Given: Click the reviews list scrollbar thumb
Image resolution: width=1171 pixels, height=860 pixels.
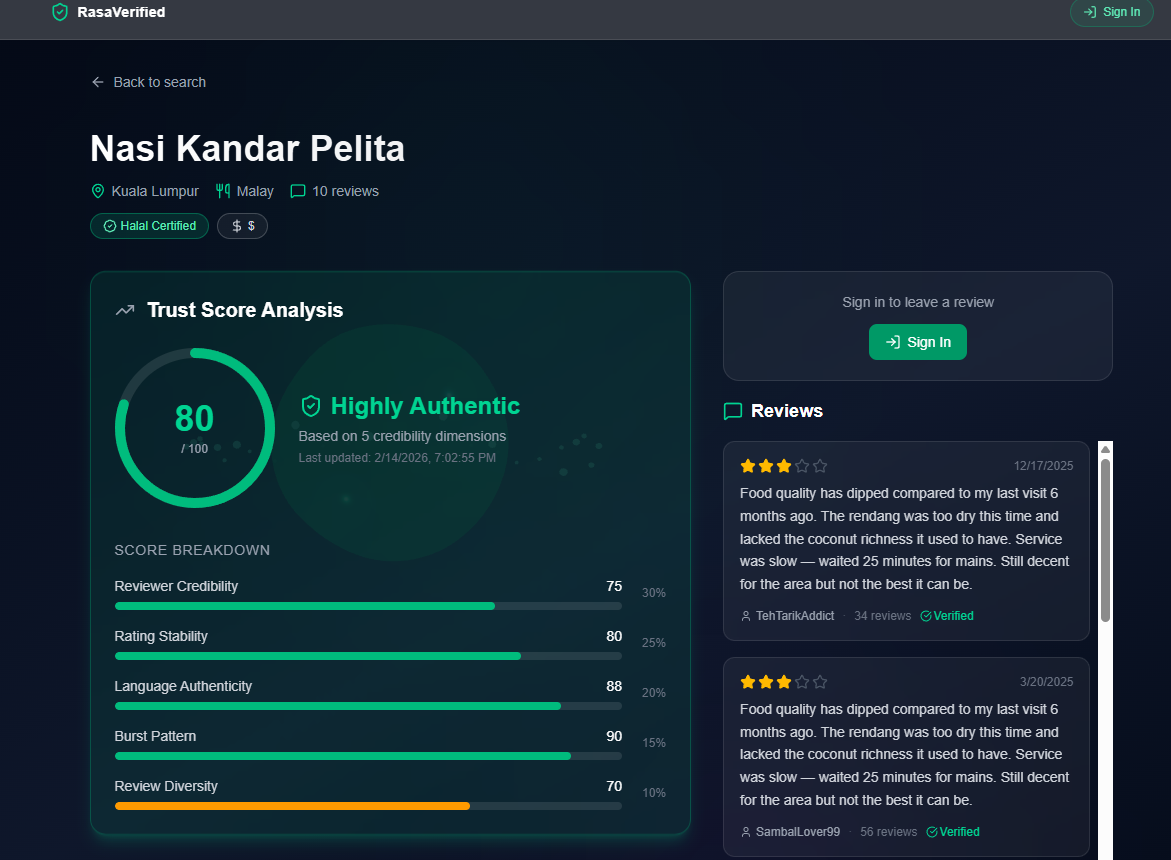Looking at the screenshot, I should pyautogui.click(x=1105, y=540).
